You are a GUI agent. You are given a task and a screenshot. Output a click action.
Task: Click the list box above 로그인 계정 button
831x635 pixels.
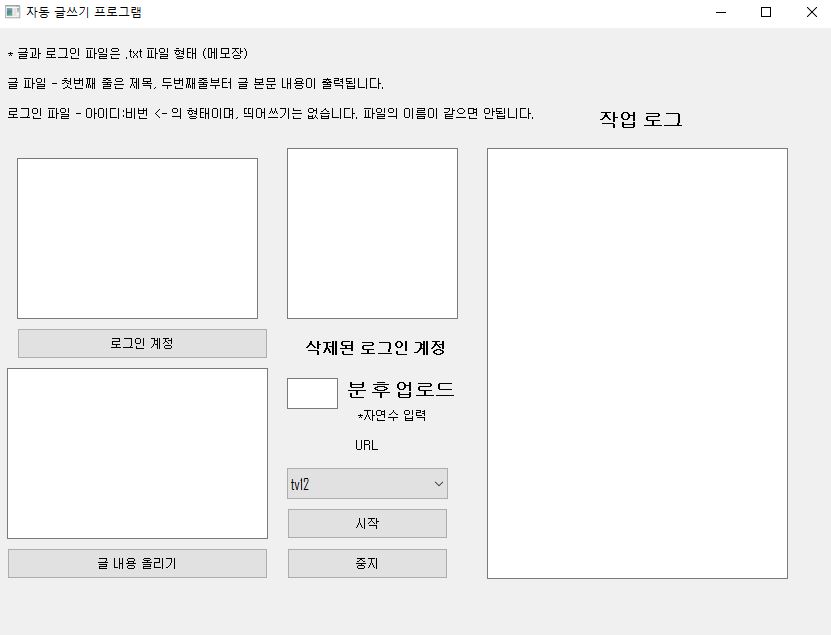[x=137, y=238]
